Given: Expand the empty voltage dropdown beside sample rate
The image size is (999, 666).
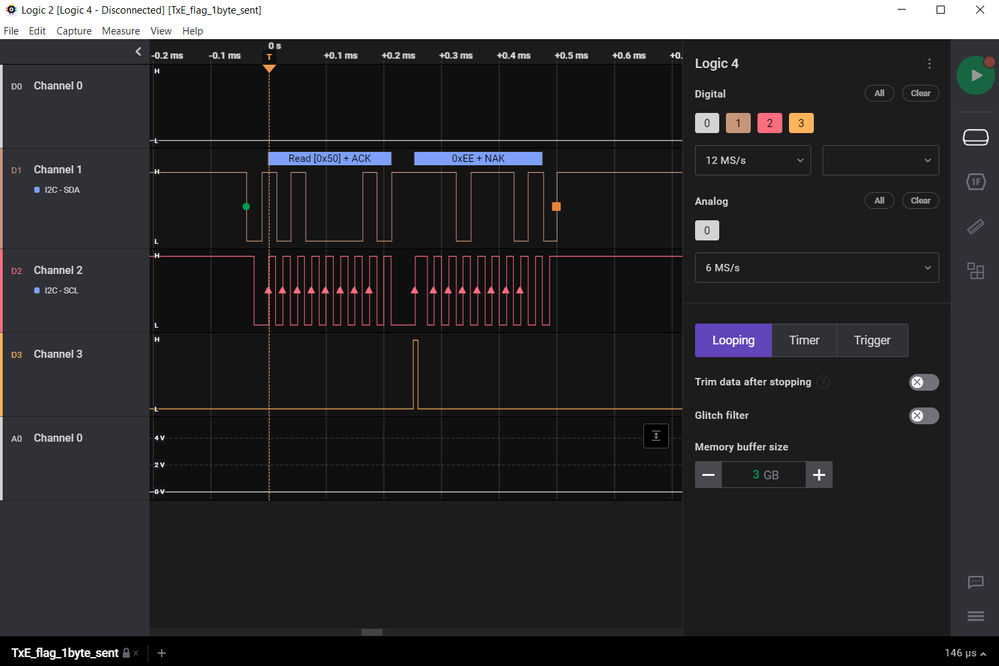Looking at the screenshot, I should (880, 160).
